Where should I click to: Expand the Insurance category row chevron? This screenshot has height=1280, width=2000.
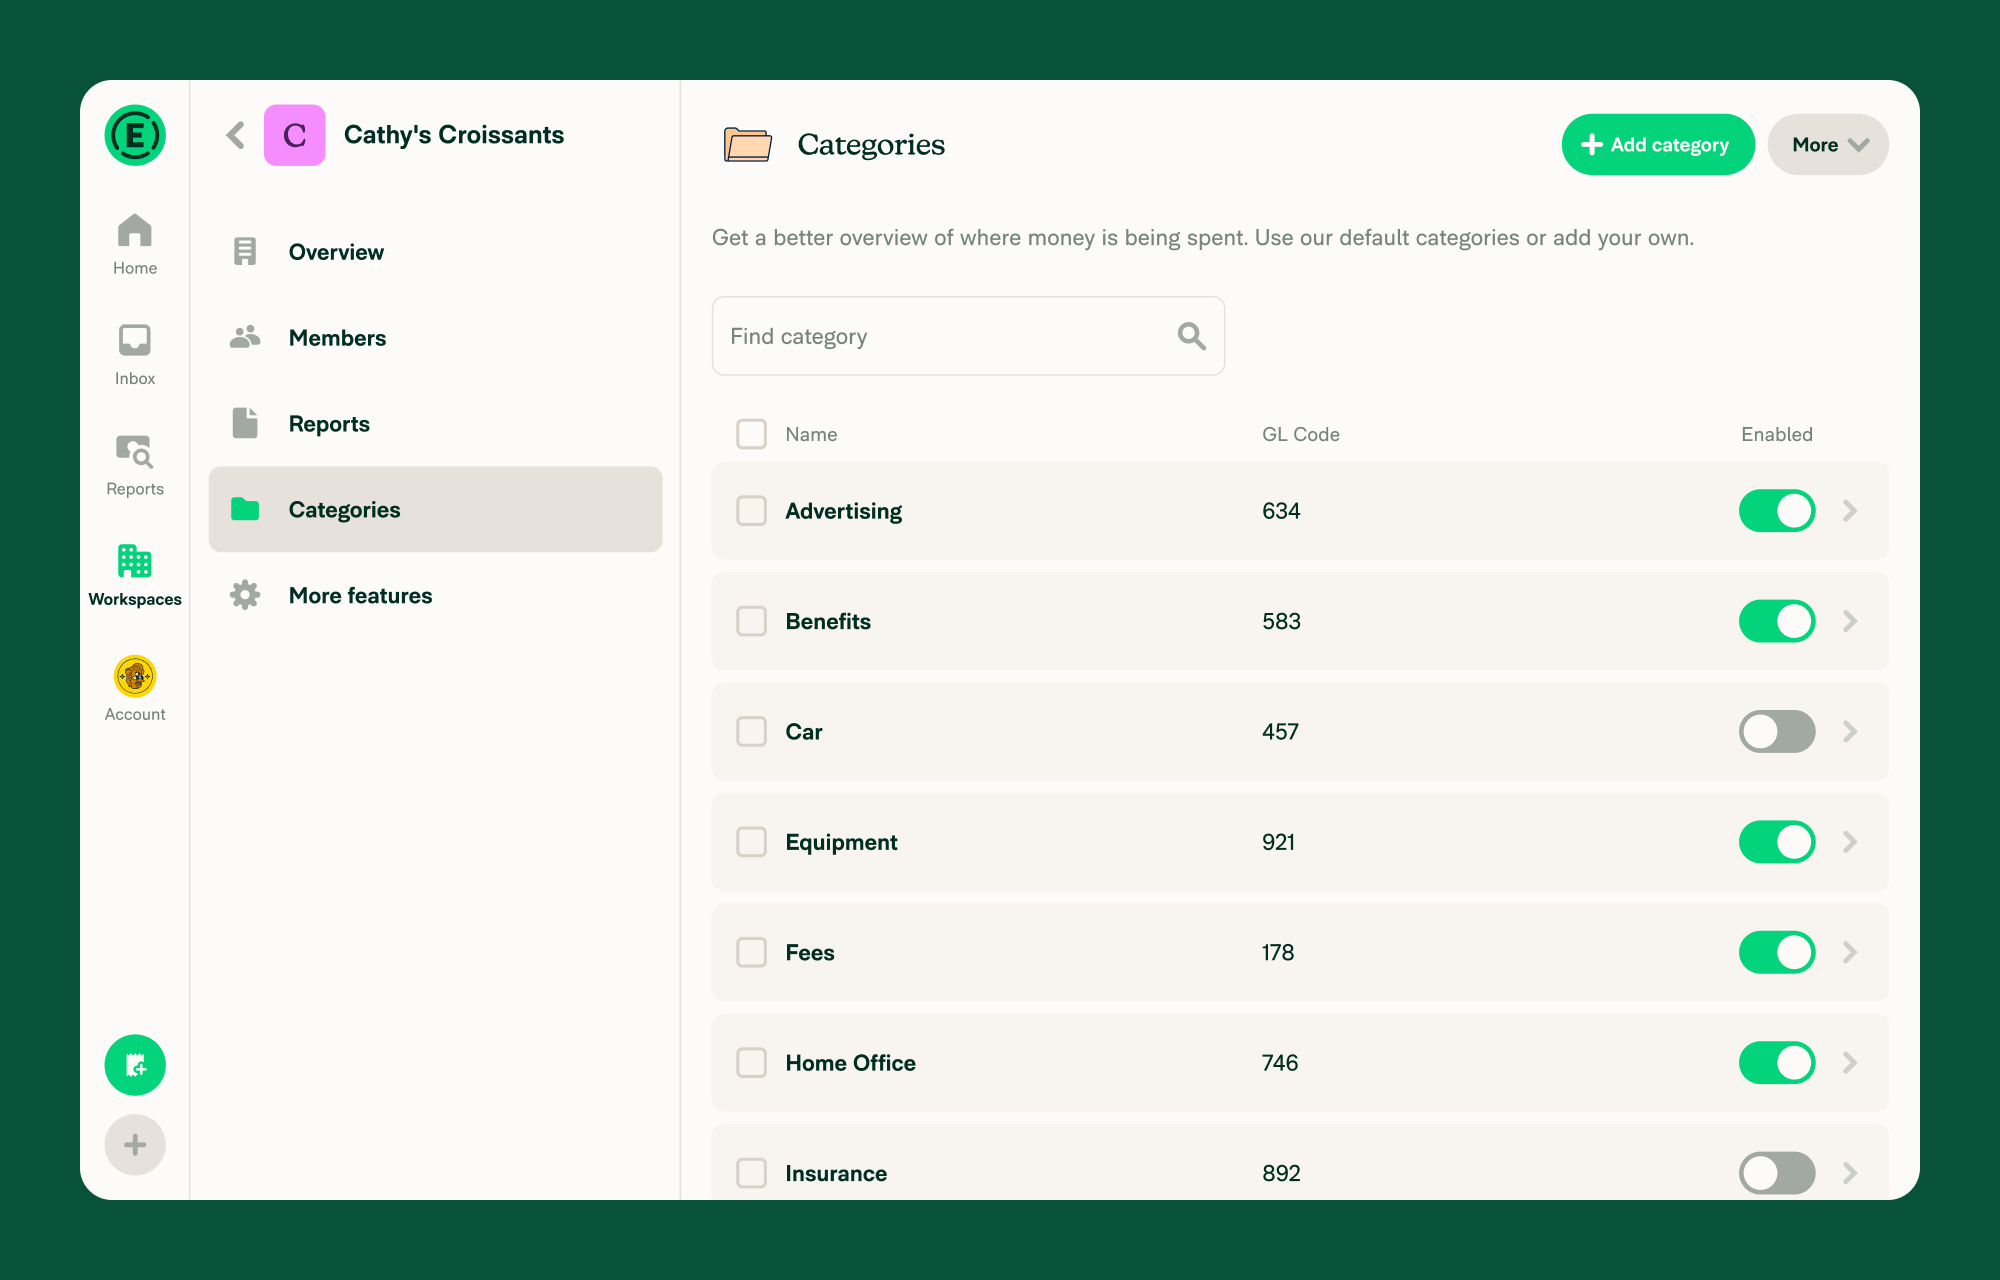click(x=1849, y=1173)
